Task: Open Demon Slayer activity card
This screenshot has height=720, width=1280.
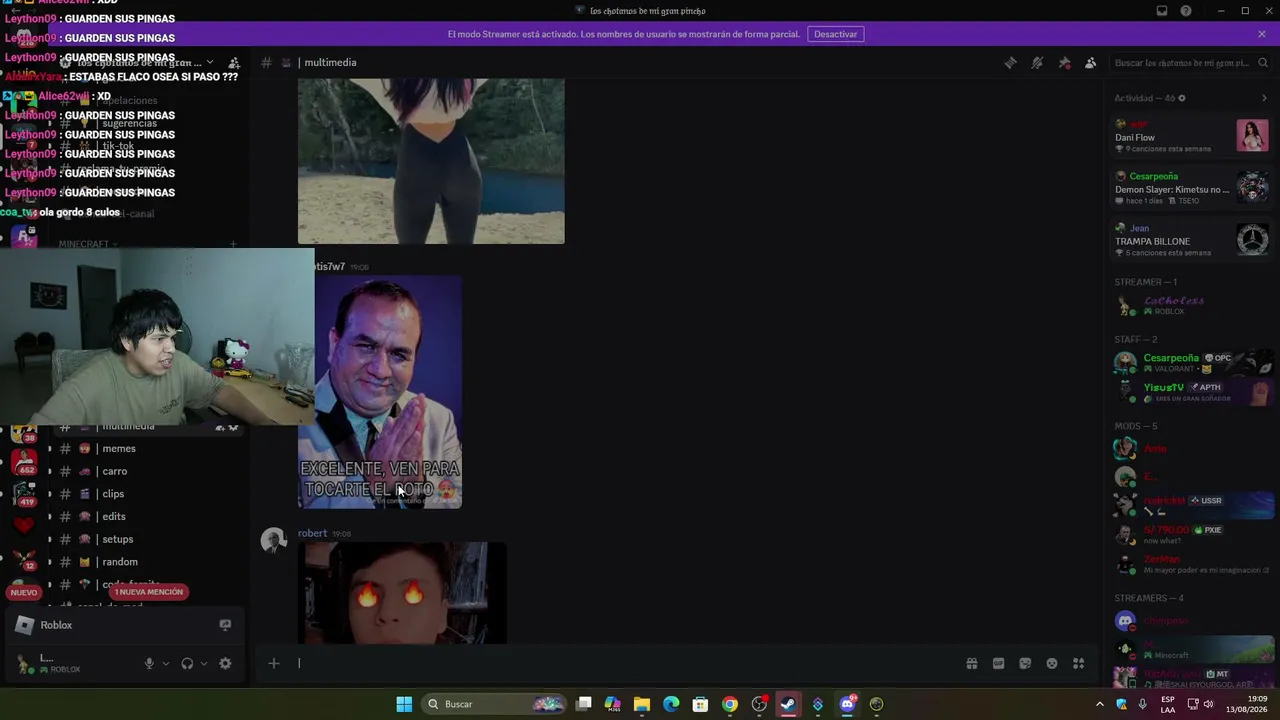Action: [1191, 188]
